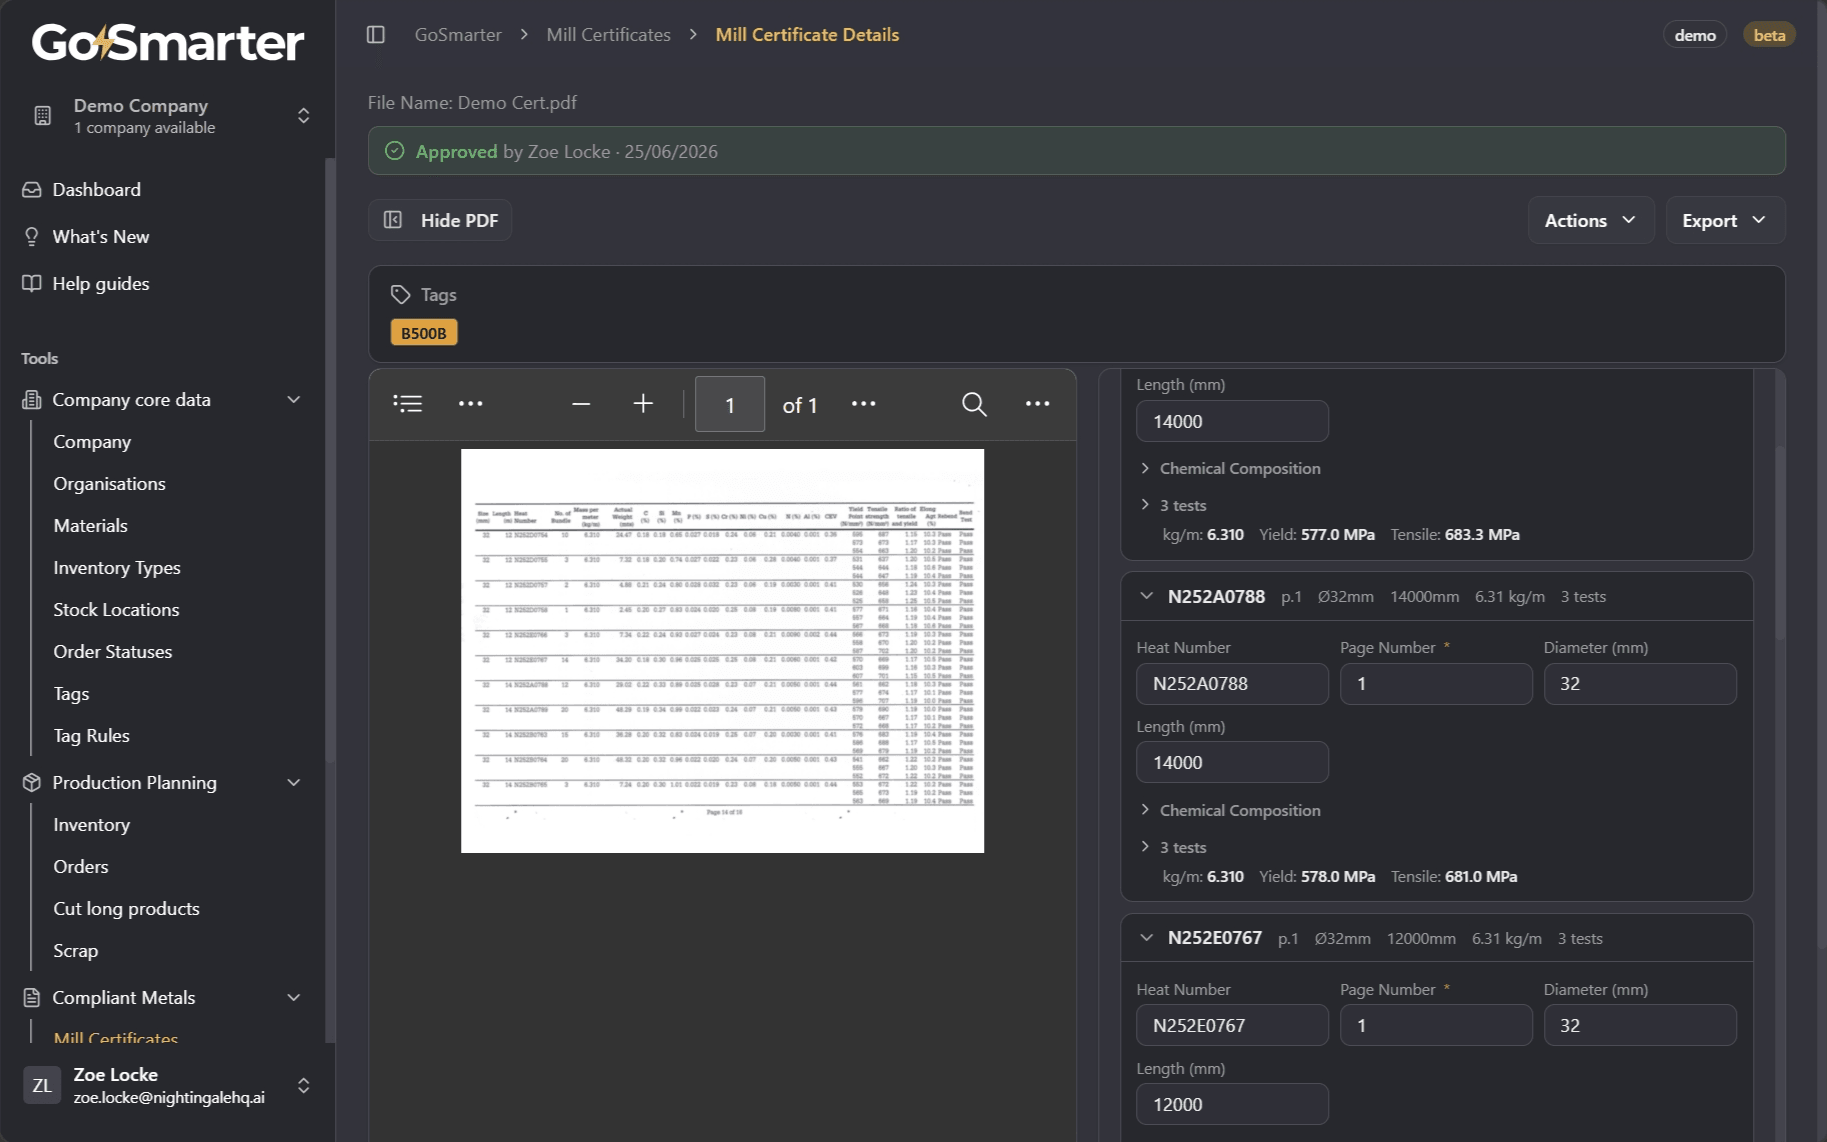
Task: Click the PDF page number field
Action: point(730,404)
